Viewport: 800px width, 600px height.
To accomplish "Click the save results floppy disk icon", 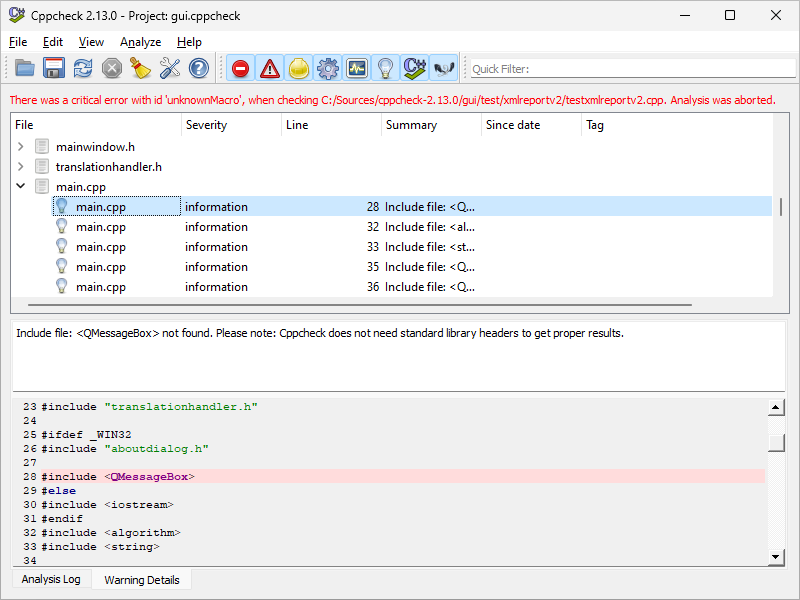I will tap(54, 68).
